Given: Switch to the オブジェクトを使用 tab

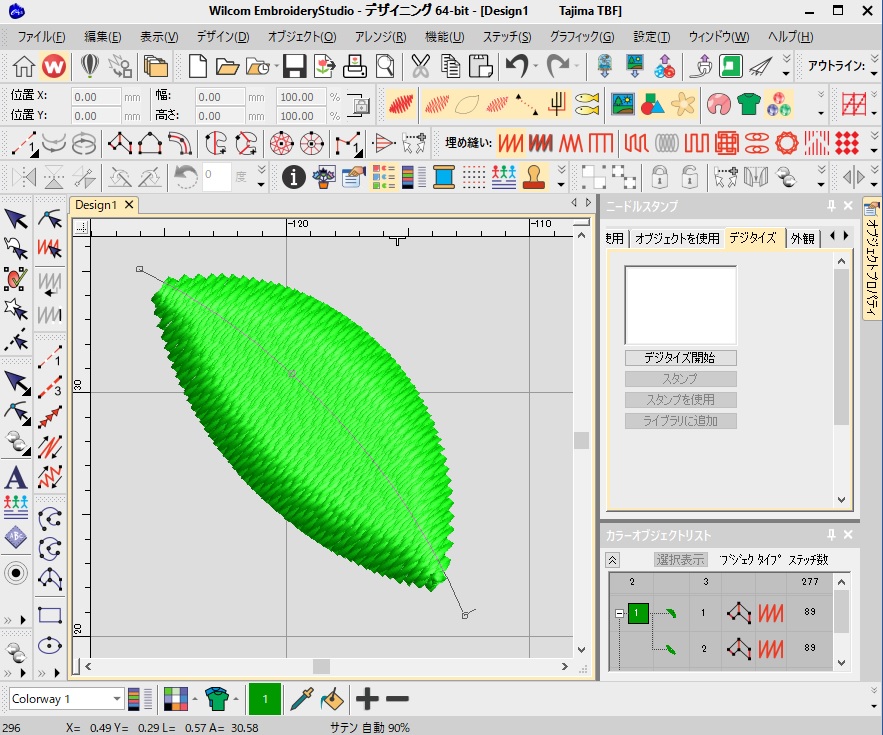Looking at the screenshot, I should pyautogui.click(x=676, y=238).
